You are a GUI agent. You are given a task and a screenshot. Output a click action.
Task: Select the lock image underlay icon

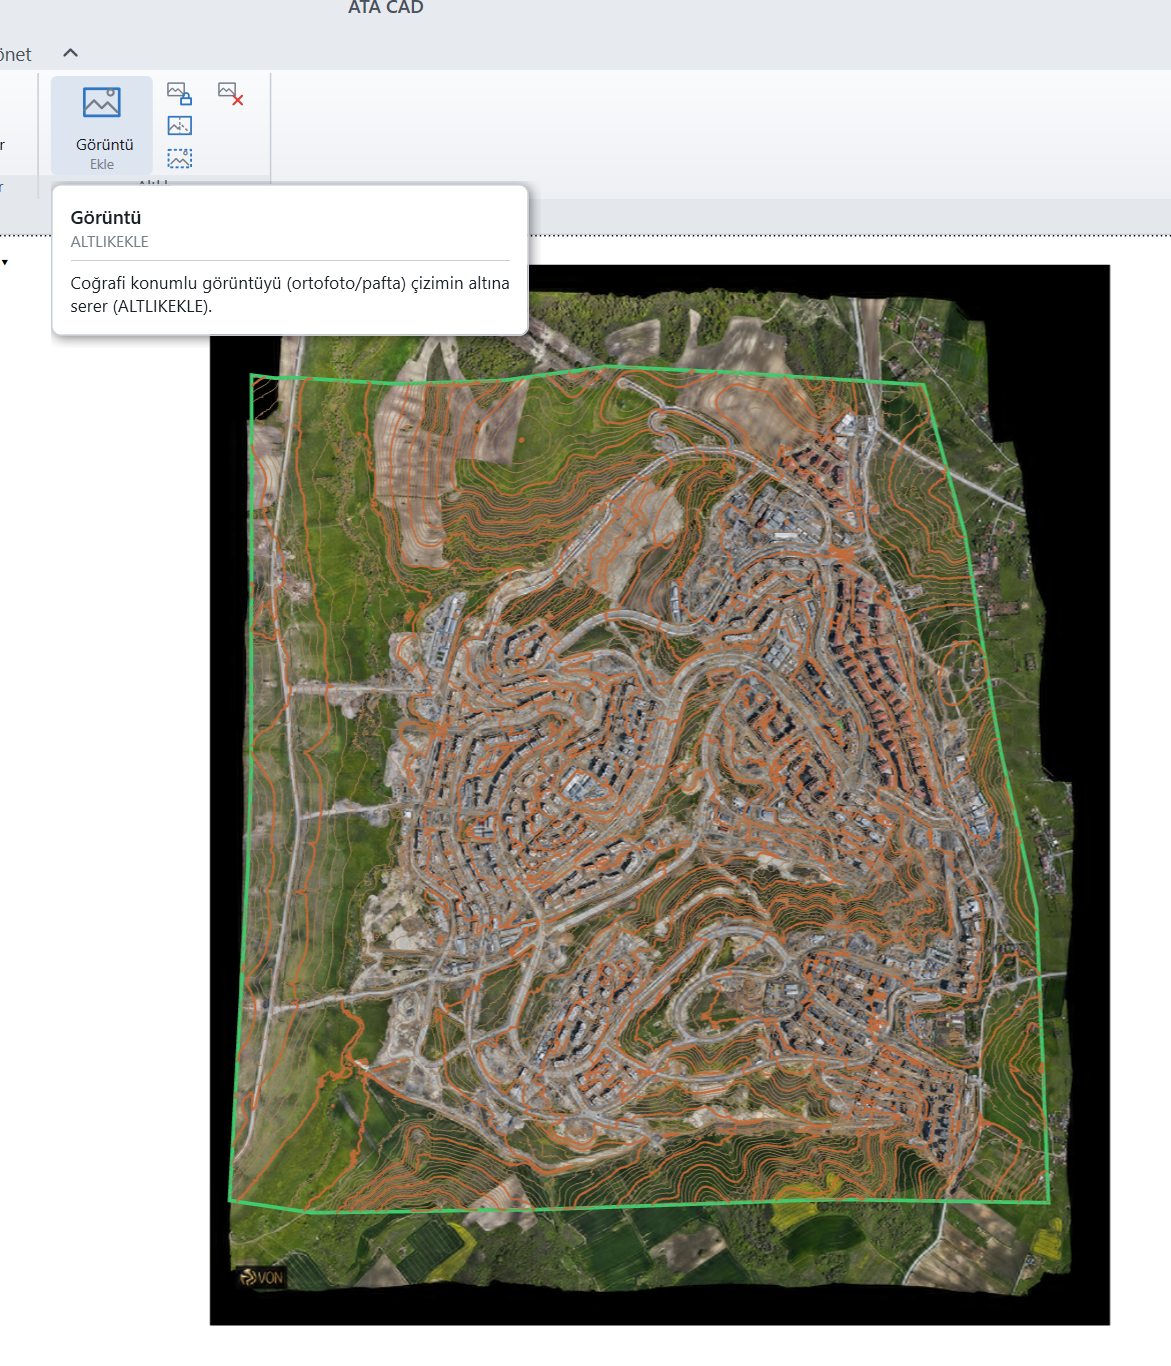coord(180,94)
